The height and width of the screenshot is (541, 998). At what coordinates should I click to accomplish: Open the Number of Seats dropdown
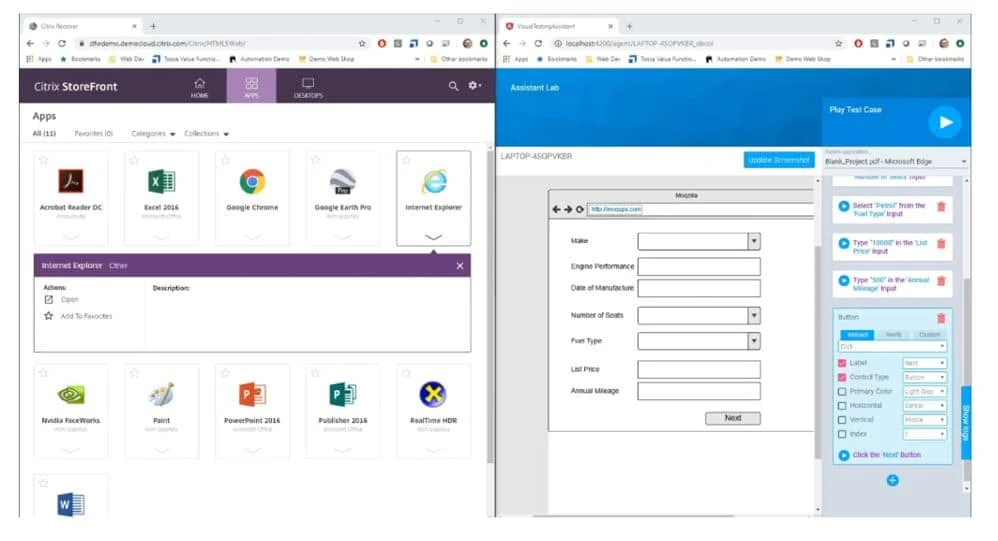click(754, 316)
